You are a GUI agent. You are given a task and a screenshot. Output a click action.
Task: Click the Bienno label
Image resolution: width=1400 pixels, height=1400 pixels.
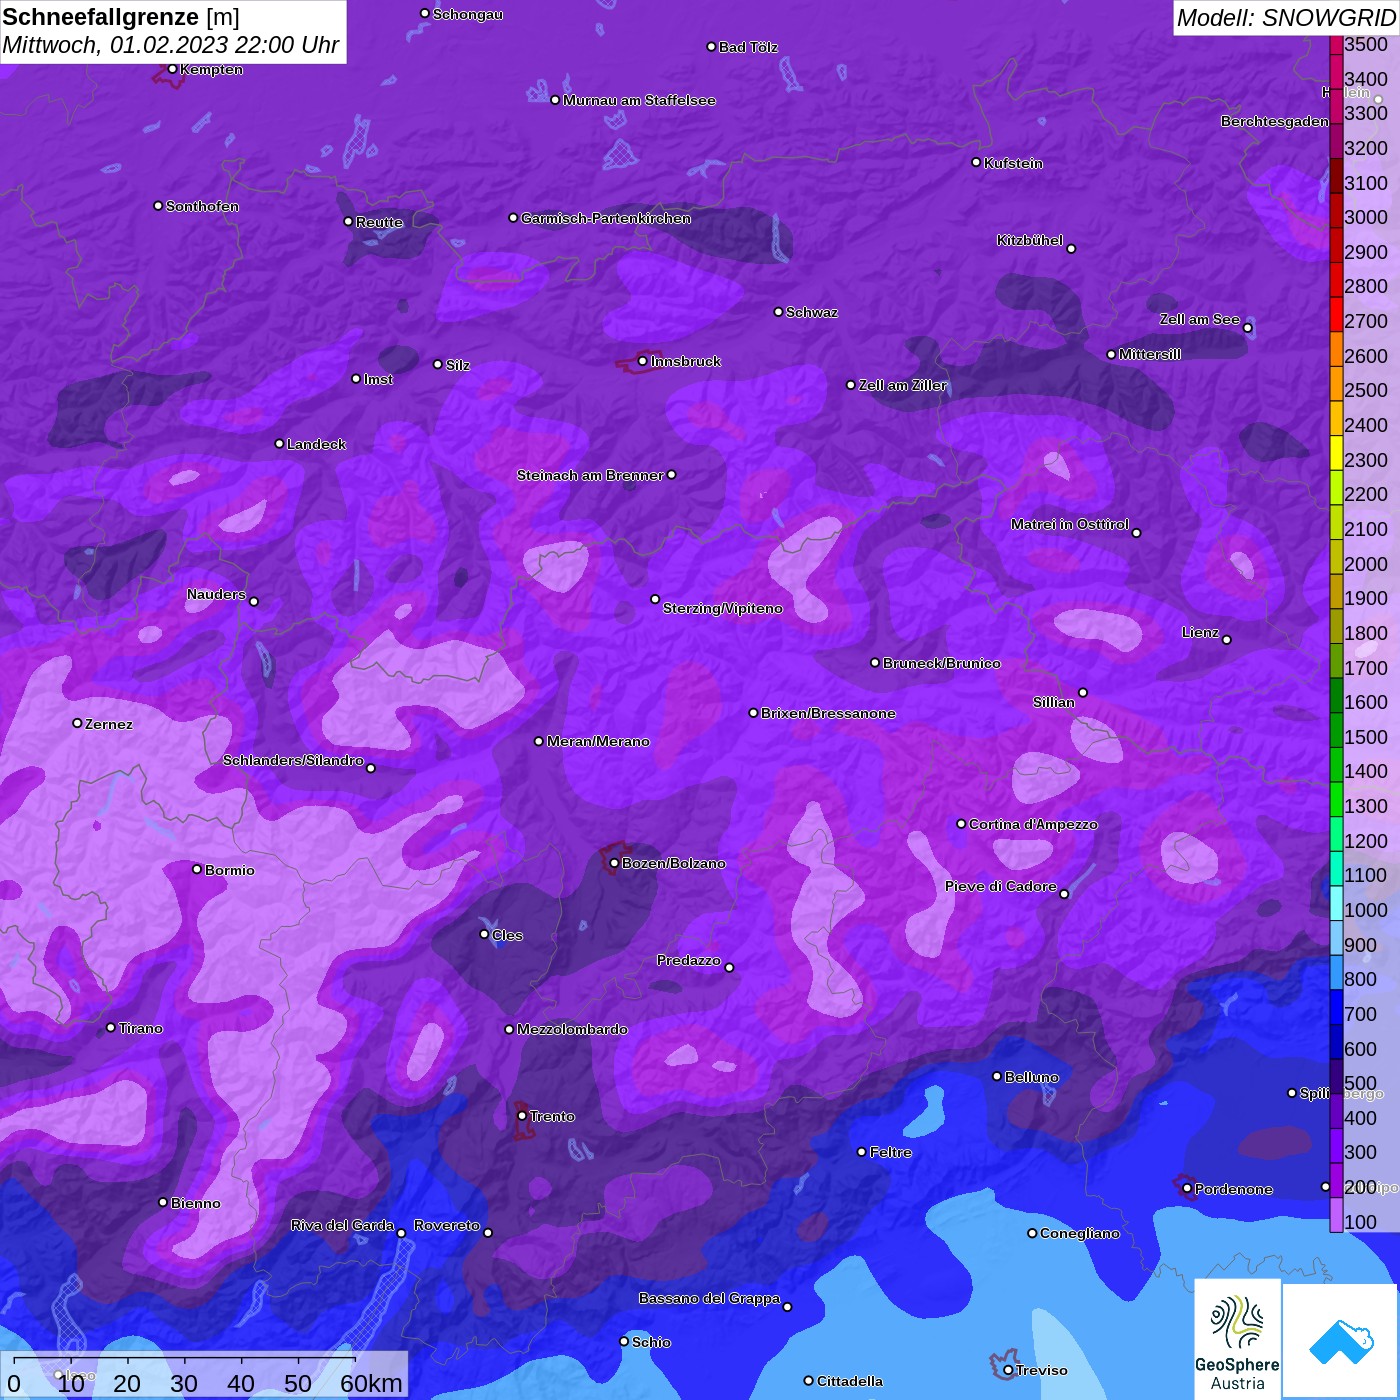click(195, 1203)
